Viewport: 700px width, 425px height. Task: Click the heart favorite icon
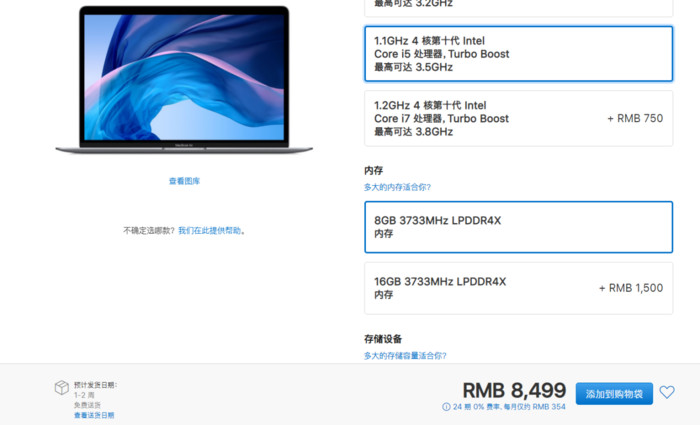pyautogui.click(x=667, y=392)
